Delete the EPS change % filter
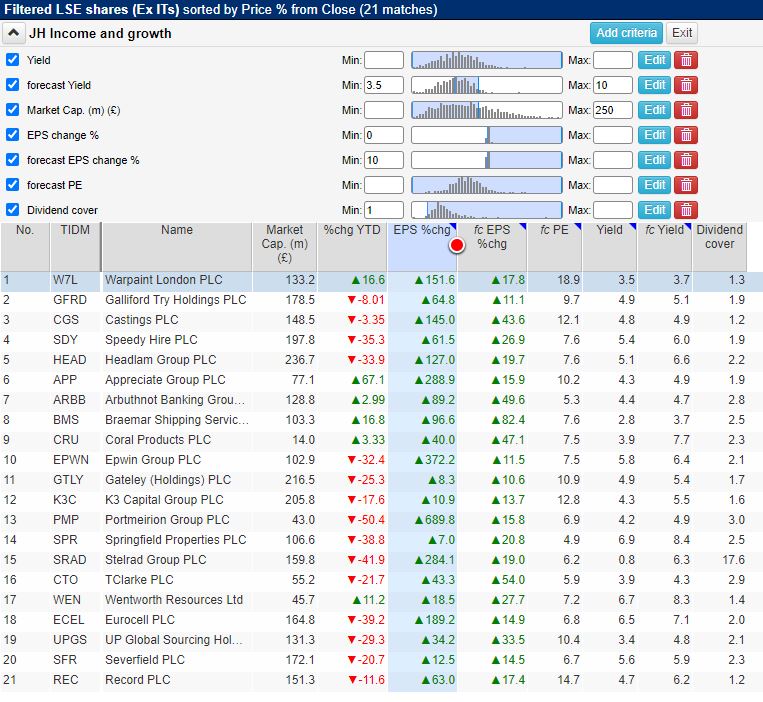Image resolution: width=763 pixels, height=702 pixels. (685, 135)
